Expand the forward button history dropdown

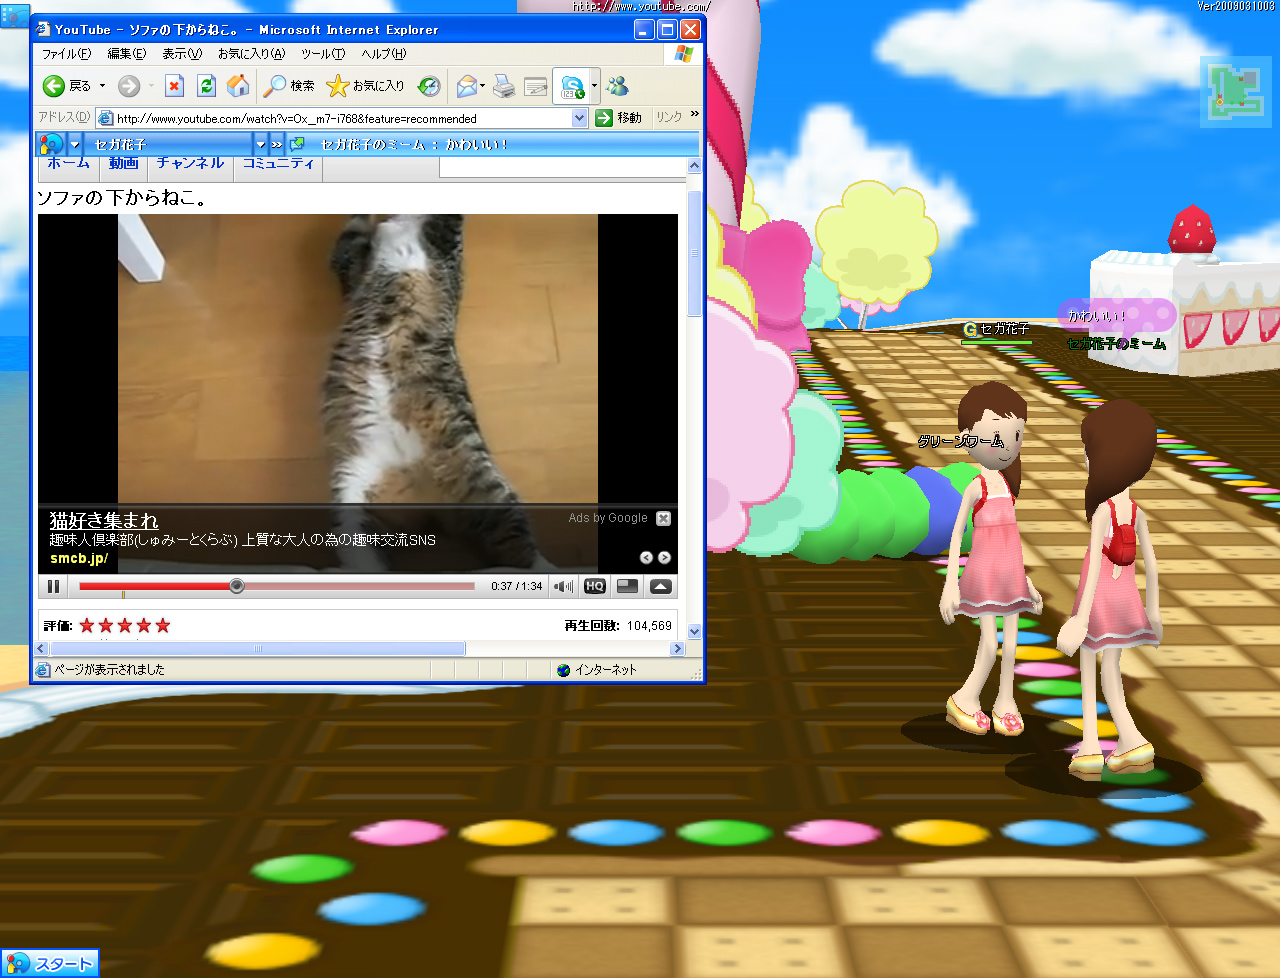click(151, 86)
